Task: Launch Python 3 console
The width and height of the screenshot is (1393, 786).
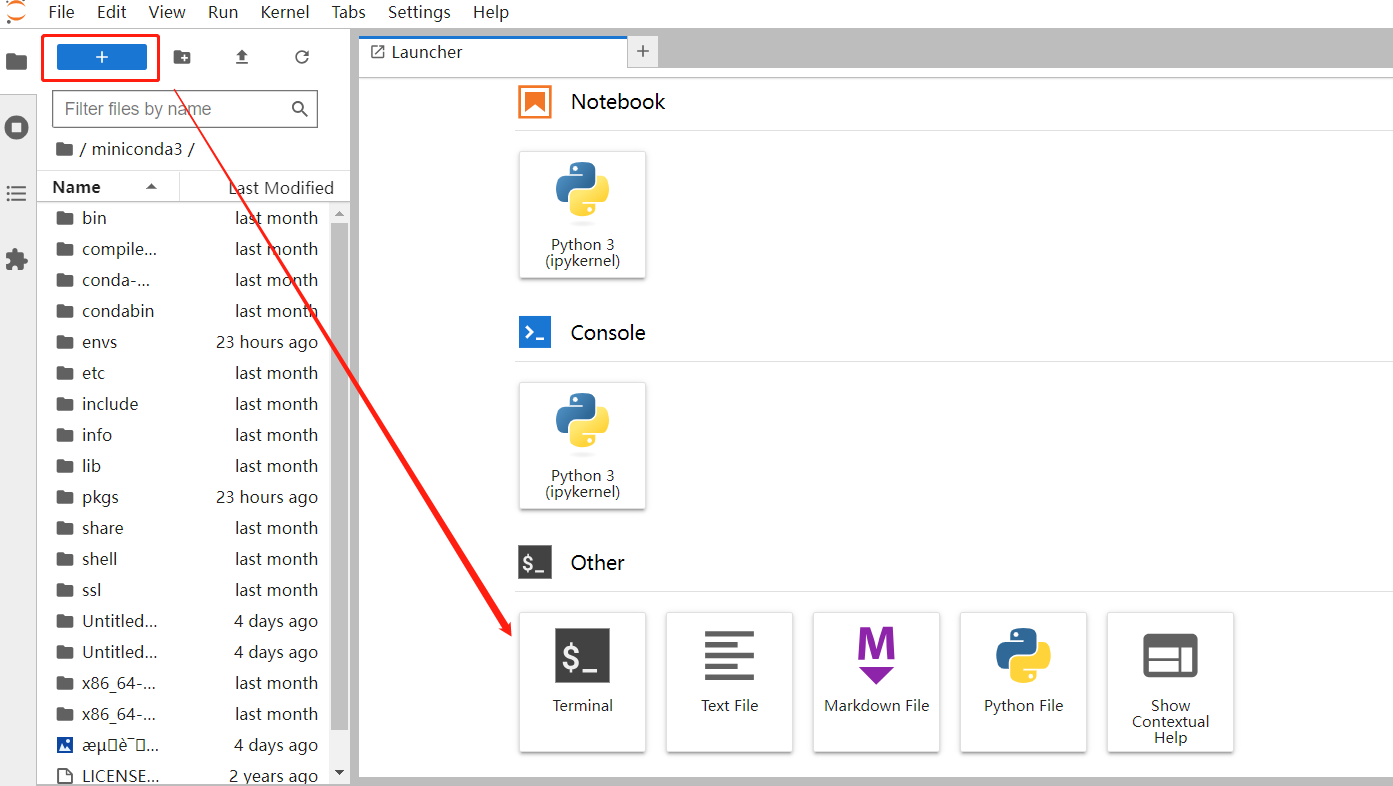Action: 583,445
